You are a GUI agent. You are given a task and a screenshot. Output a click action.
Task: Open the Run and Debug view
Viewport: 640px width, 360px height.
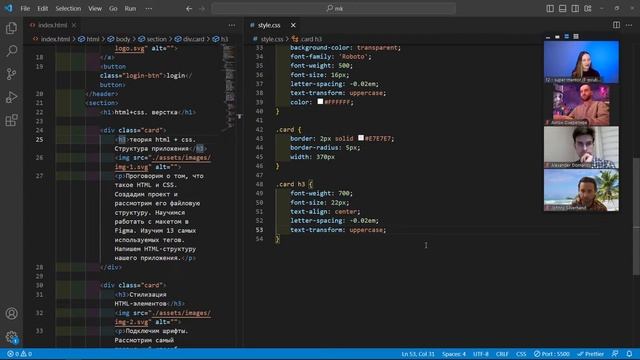[x=11, y=97]
